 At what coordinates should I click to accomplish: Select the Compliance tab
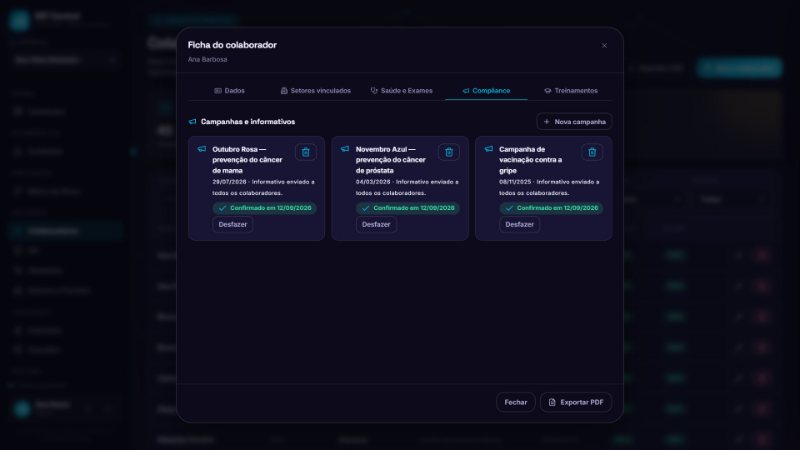(x=486, y=90)
